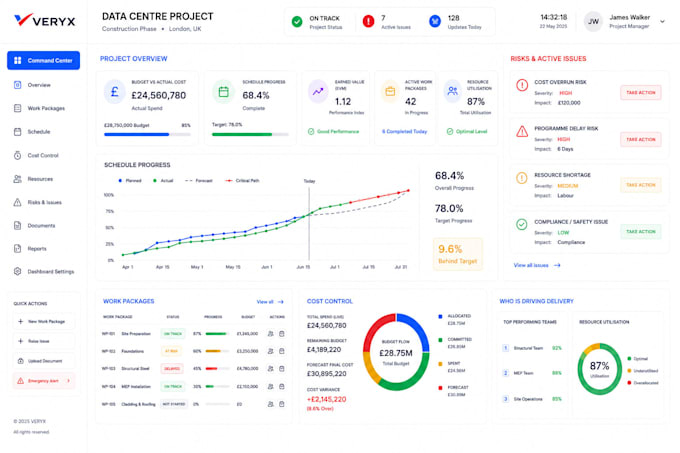Click the green schedule progress bar
The width and height of the screenshot is (680, 453).
pos(242,134)
